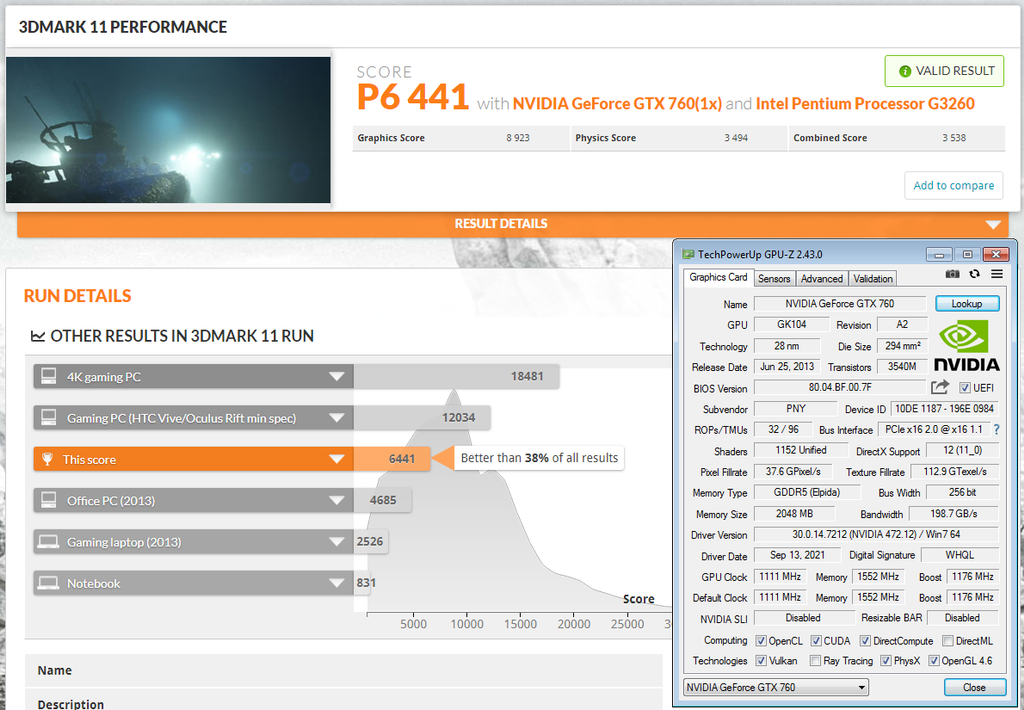Image resolution: width=1024 pixels, height=710 pixels.
Task: Open the GPU selection dropdown in GPU-Z
Action: [x=776, y=687]
